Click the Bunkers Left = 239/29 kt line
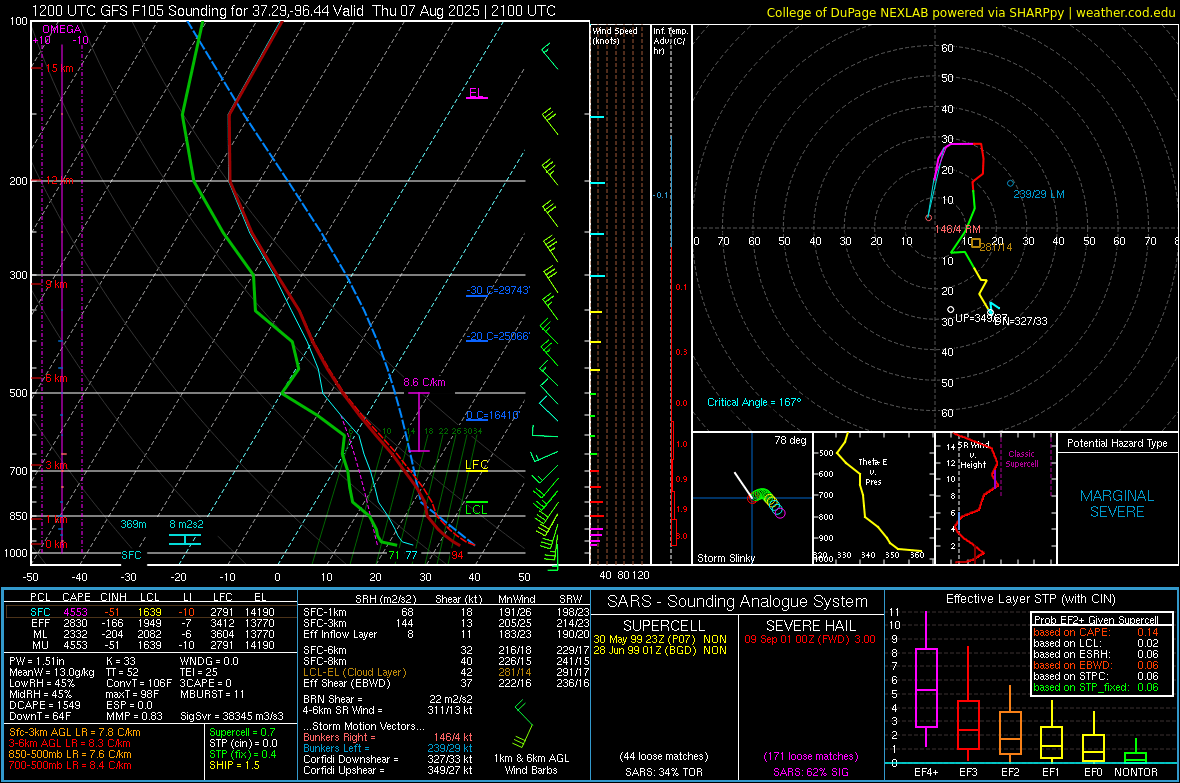This screenshot has height=783, width=1180. [388, 748]
